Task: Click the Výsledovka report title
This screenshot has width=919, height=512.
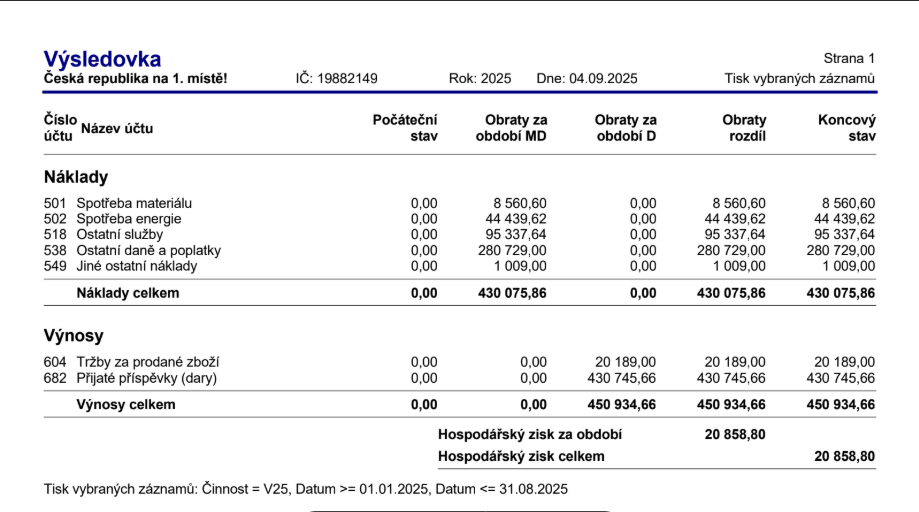Action: coord(102,59)
